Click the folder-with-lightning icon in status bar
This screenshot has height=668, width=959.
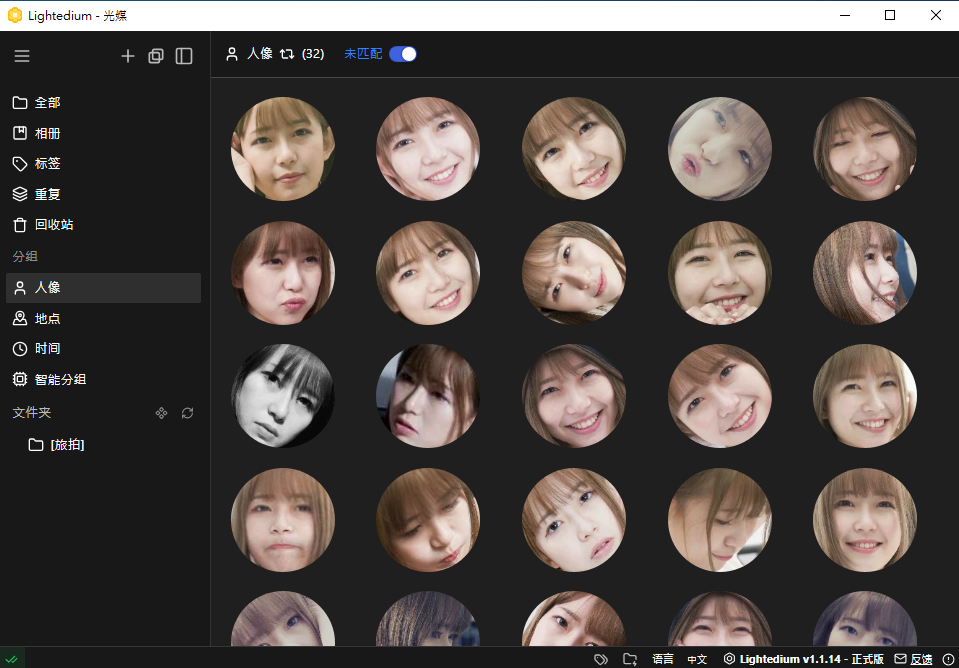pyautogui.click(x=630, y=659)
